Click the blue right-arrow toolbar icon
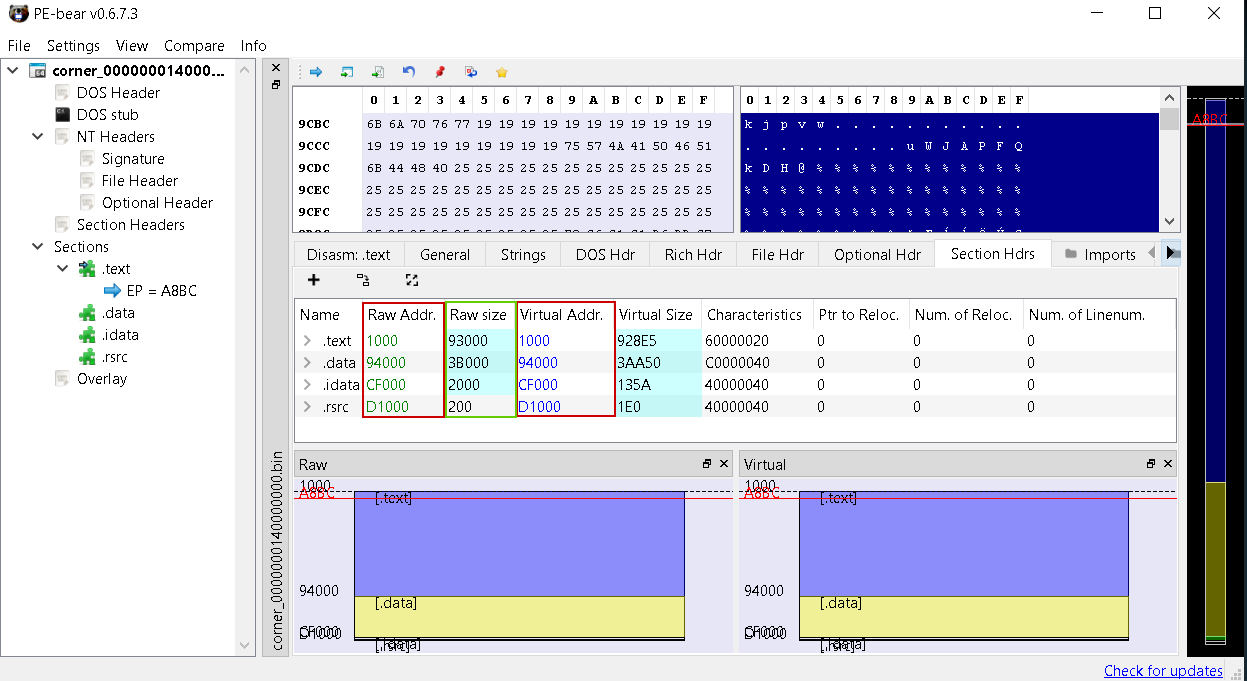The width and height of the screenshot is (1247, 681). click(x=315, y=72)
